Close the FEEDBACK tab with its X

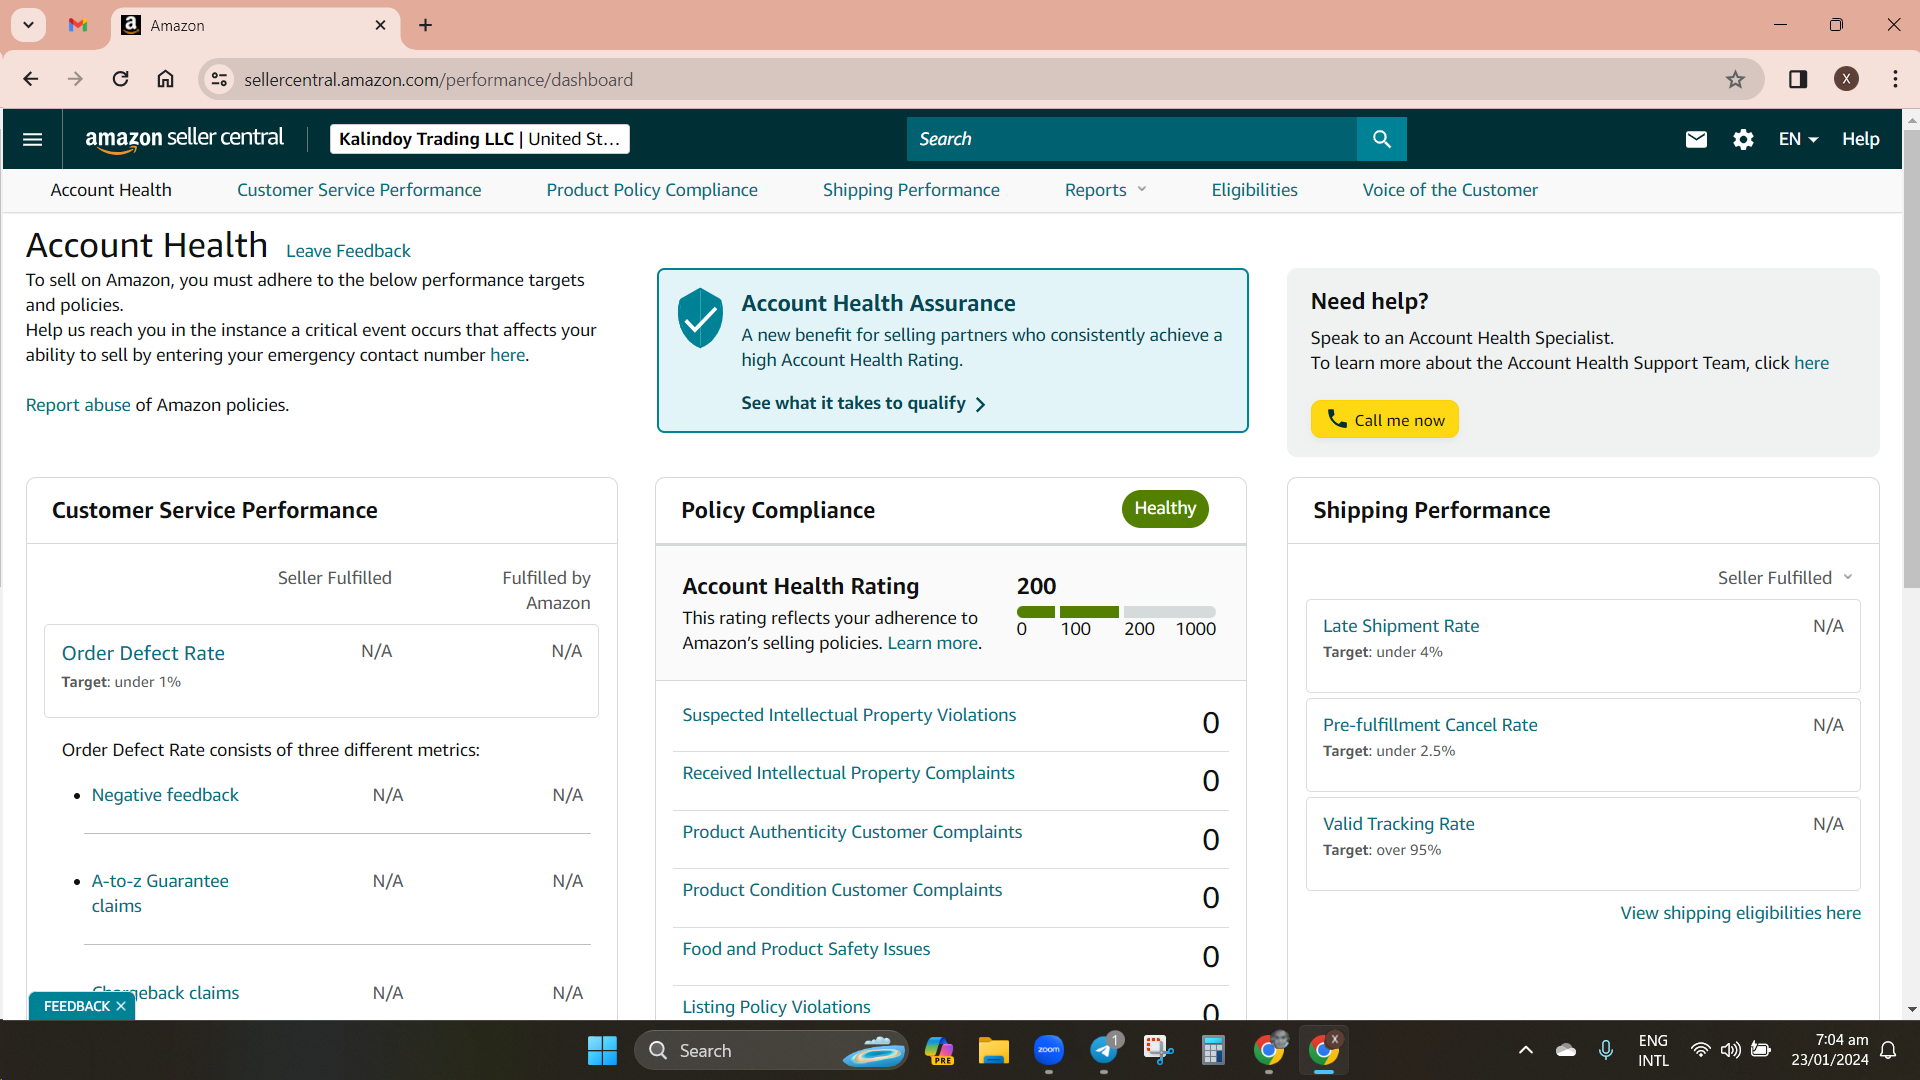tap(121, 1006)
